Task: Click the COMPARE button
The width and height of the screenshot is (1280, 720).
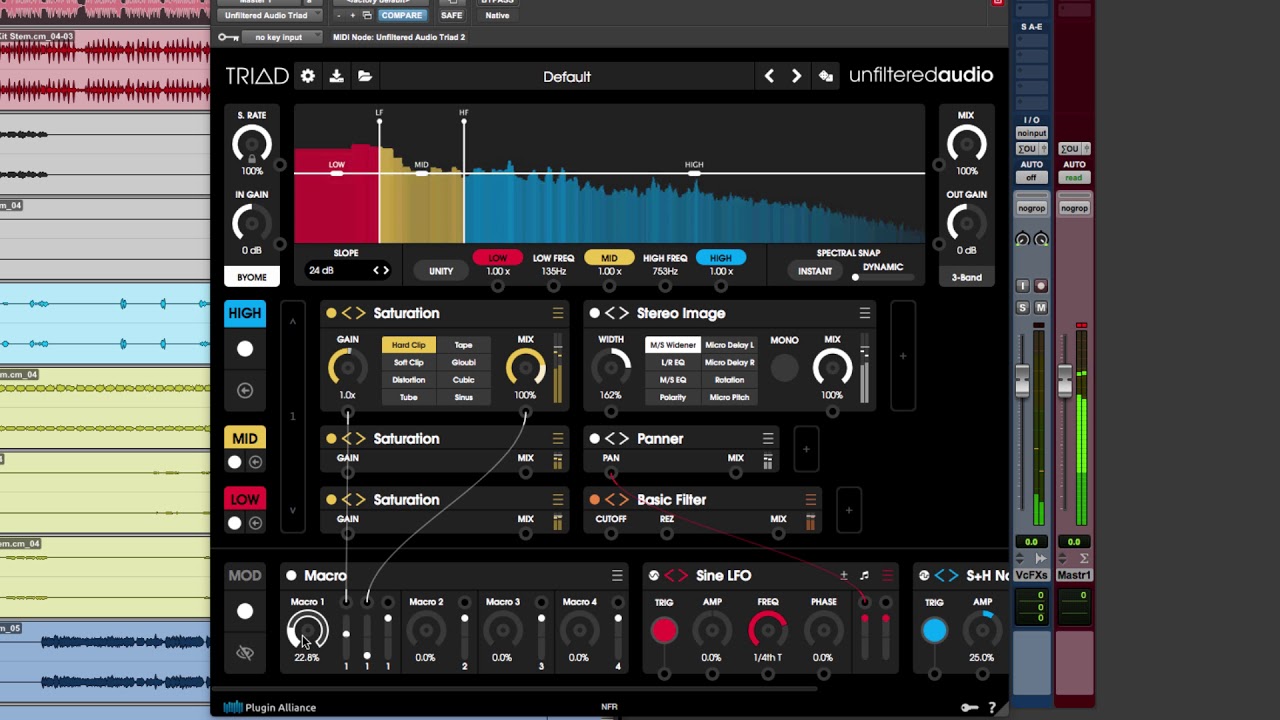Action: pos(401,15)
